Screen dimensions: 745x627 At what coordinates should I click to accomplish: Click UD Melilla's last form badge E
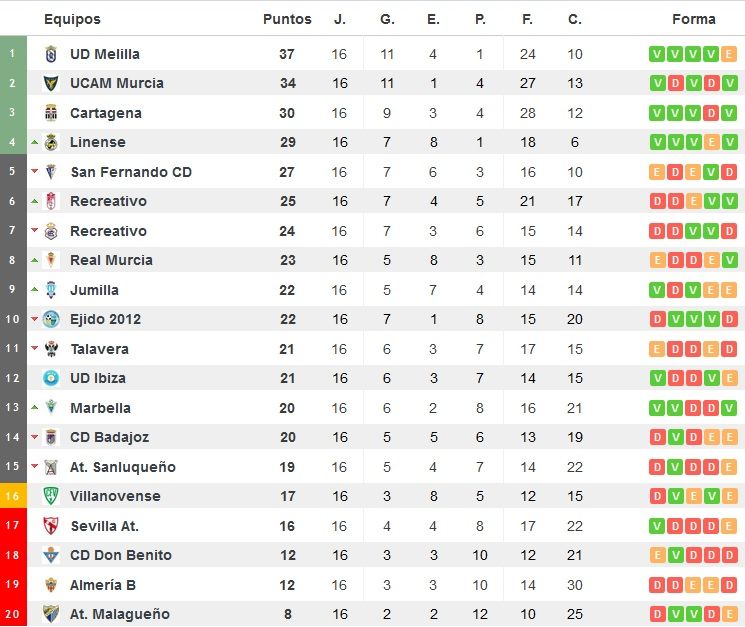tap(729, 54)
